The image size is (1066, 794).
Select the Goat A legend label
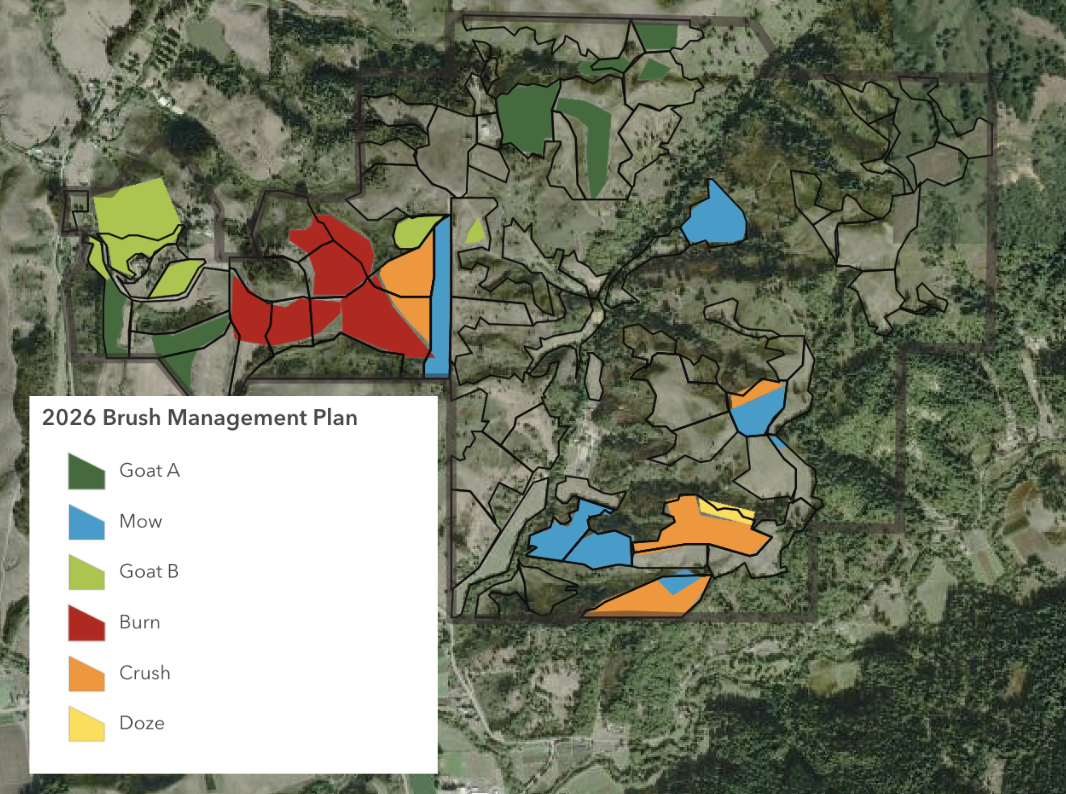[x=150, y=470]
